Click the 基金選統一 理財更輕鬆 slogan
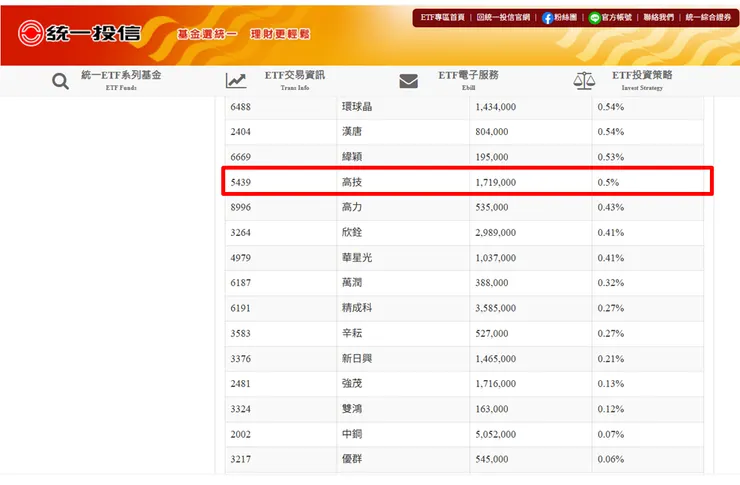 [x=244, y=34]
